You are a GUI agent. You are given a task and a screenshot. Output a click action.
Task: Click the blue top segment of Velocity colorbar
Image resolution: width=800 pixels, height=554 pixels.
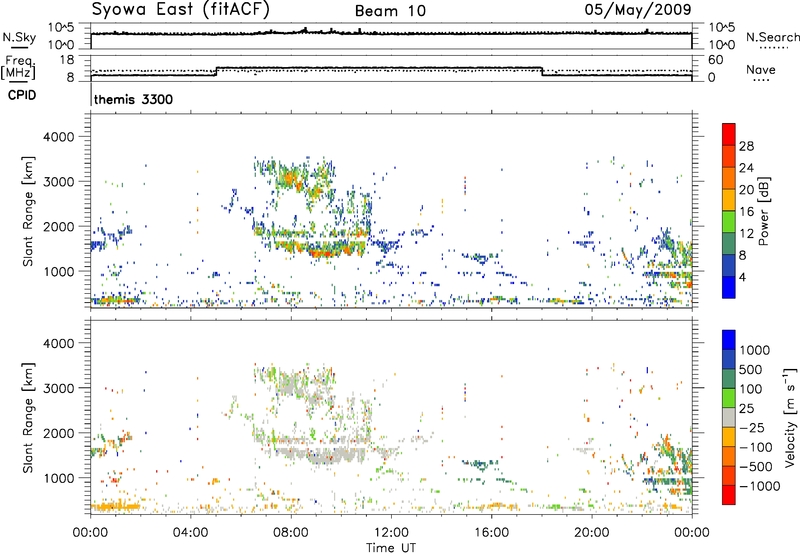[x=729, y=340]
